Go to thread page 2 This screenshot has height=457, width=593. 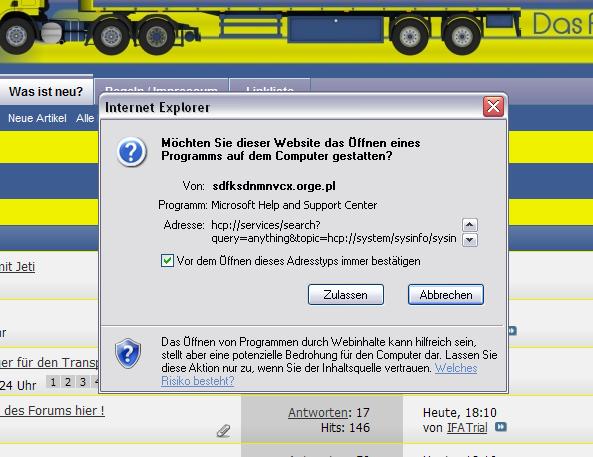[x=68, y=382]
